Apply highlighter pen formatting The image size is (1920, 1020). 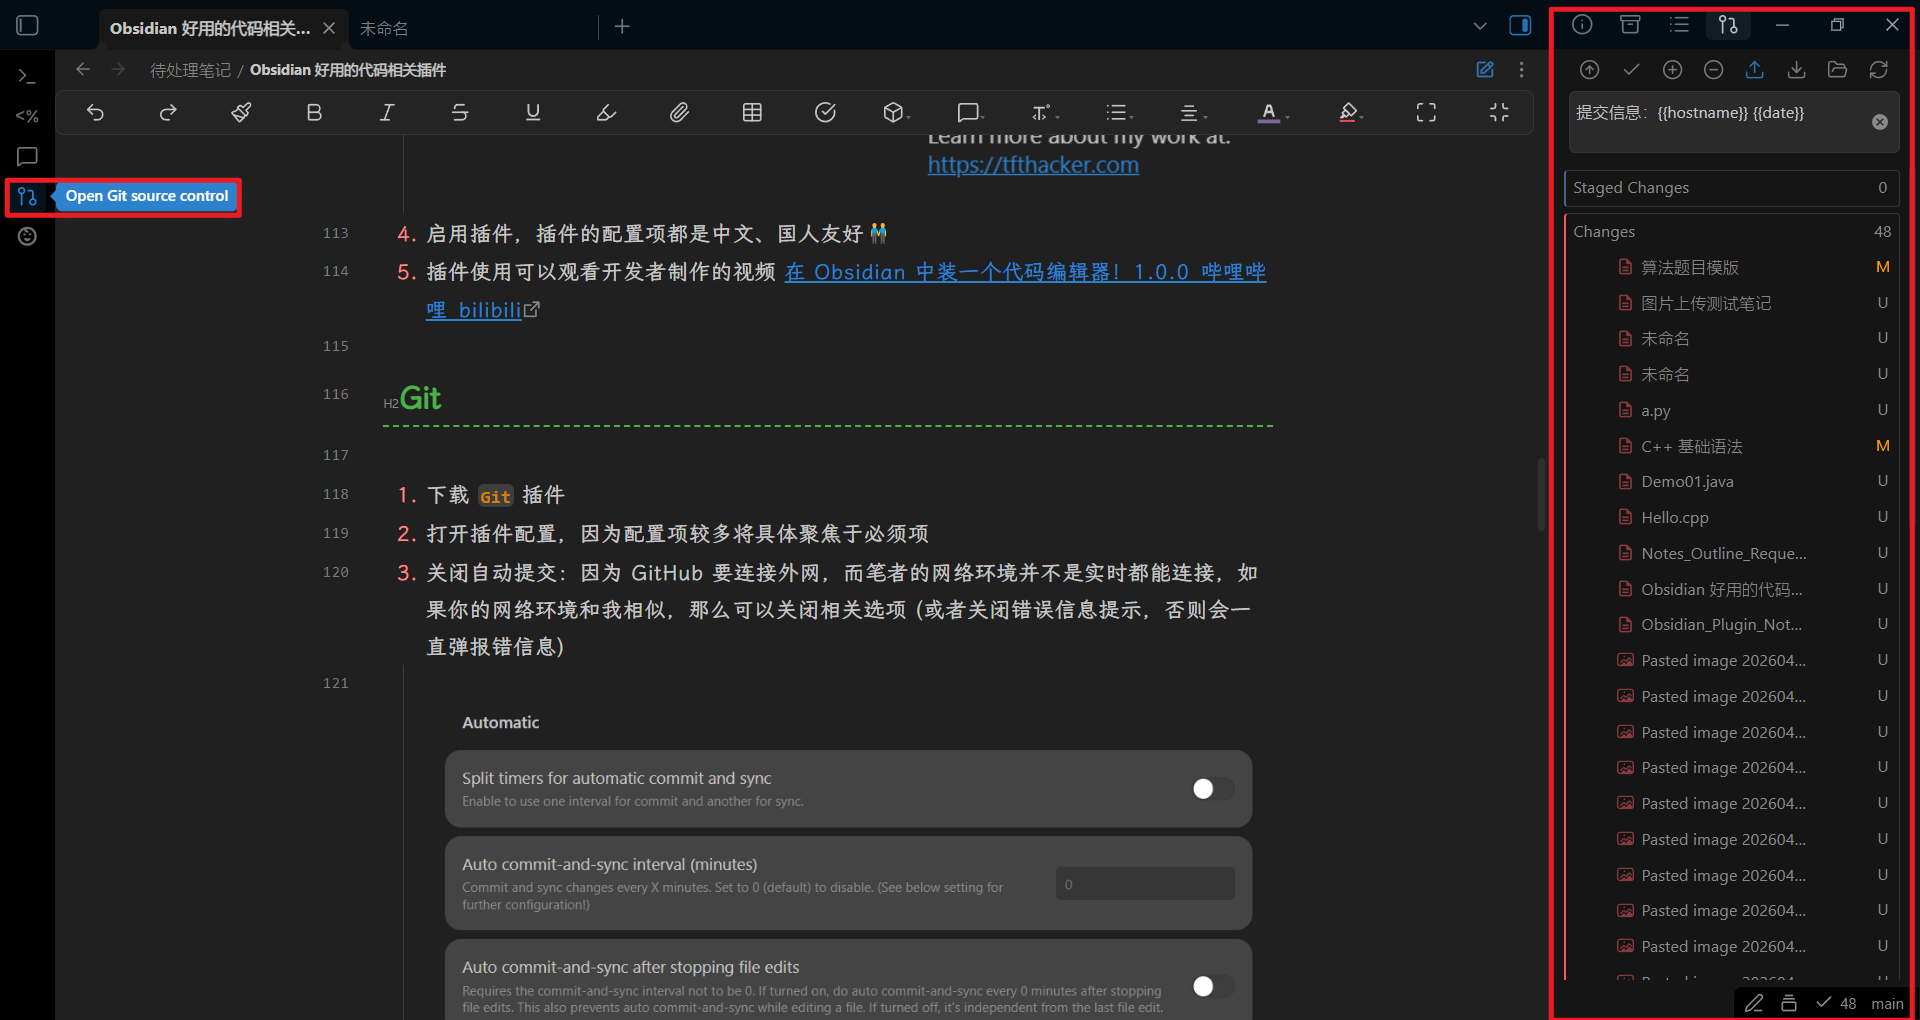[606, 113]
